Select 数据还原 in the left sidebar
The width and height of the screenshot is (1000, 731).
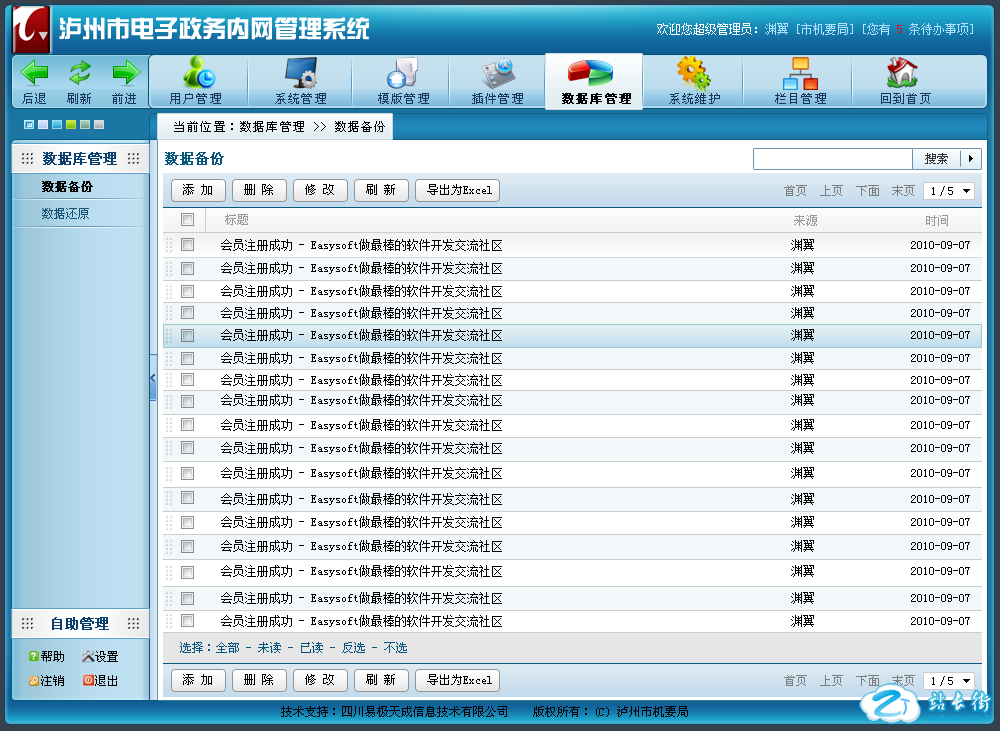pos(66,213)
